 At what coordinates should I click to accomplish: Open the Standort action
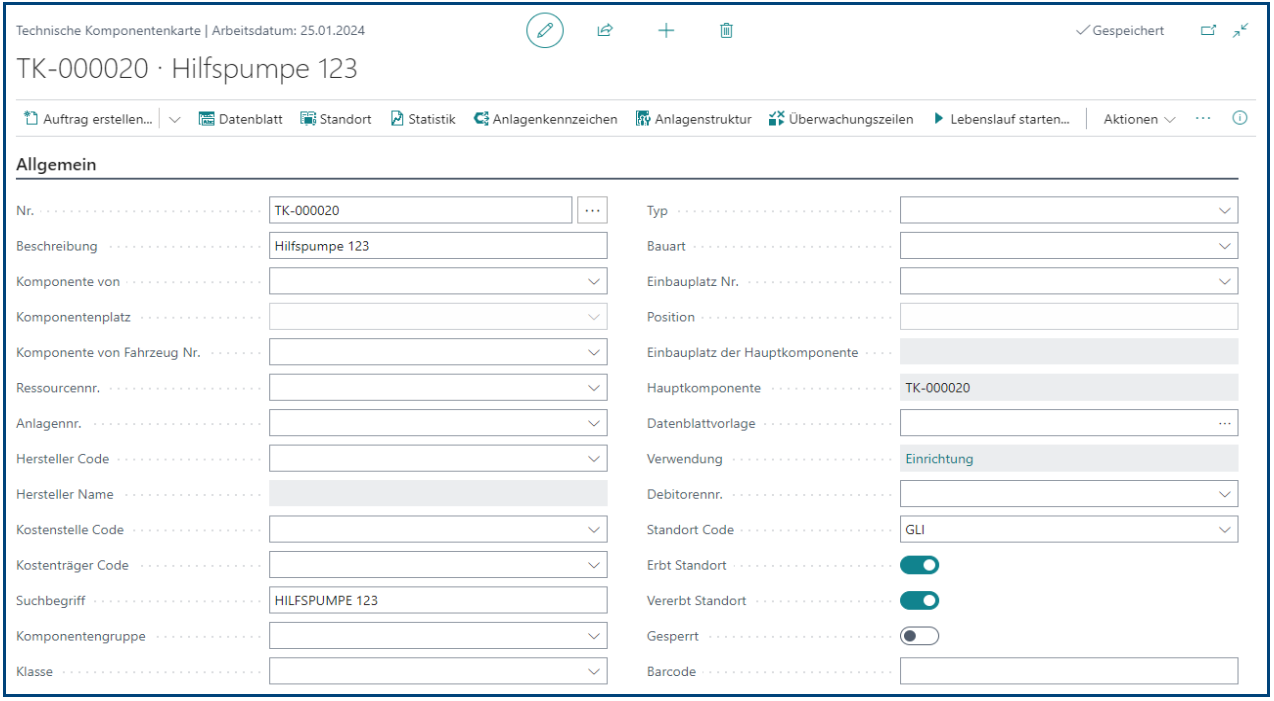335,119
